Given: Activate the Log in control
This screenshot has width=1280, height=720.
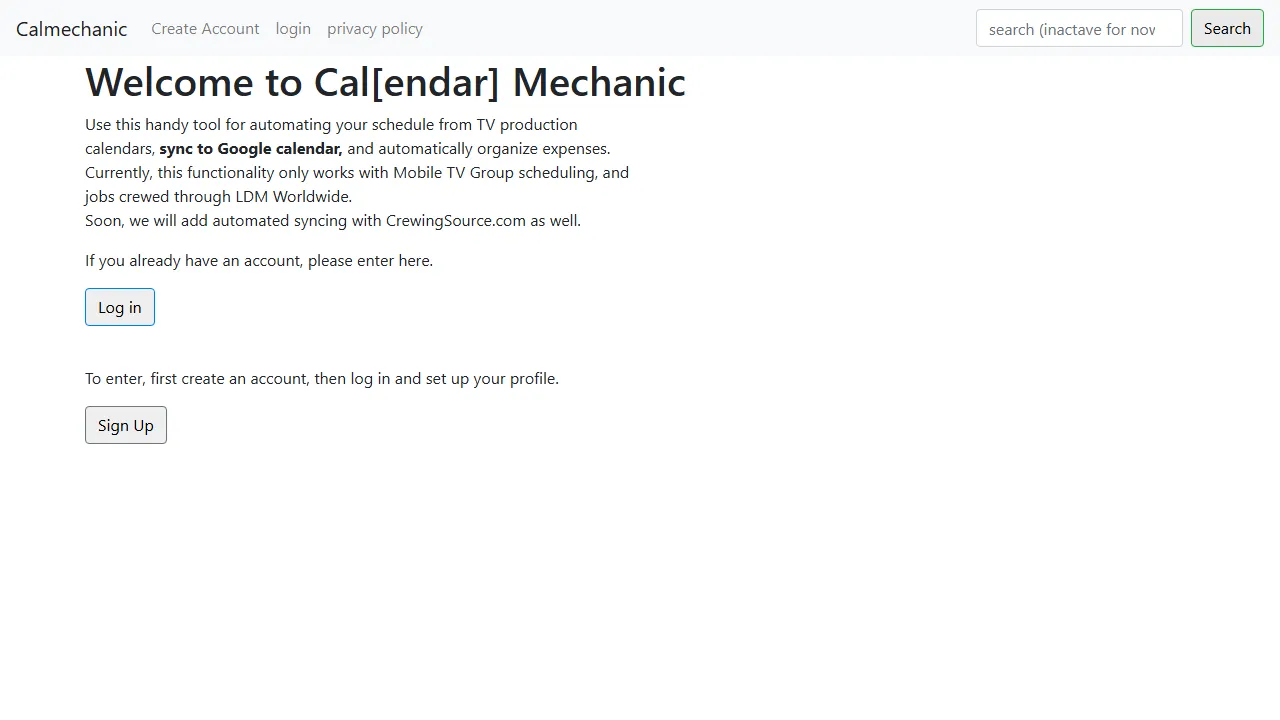Looking at the screenshot, I should point(119,307).
